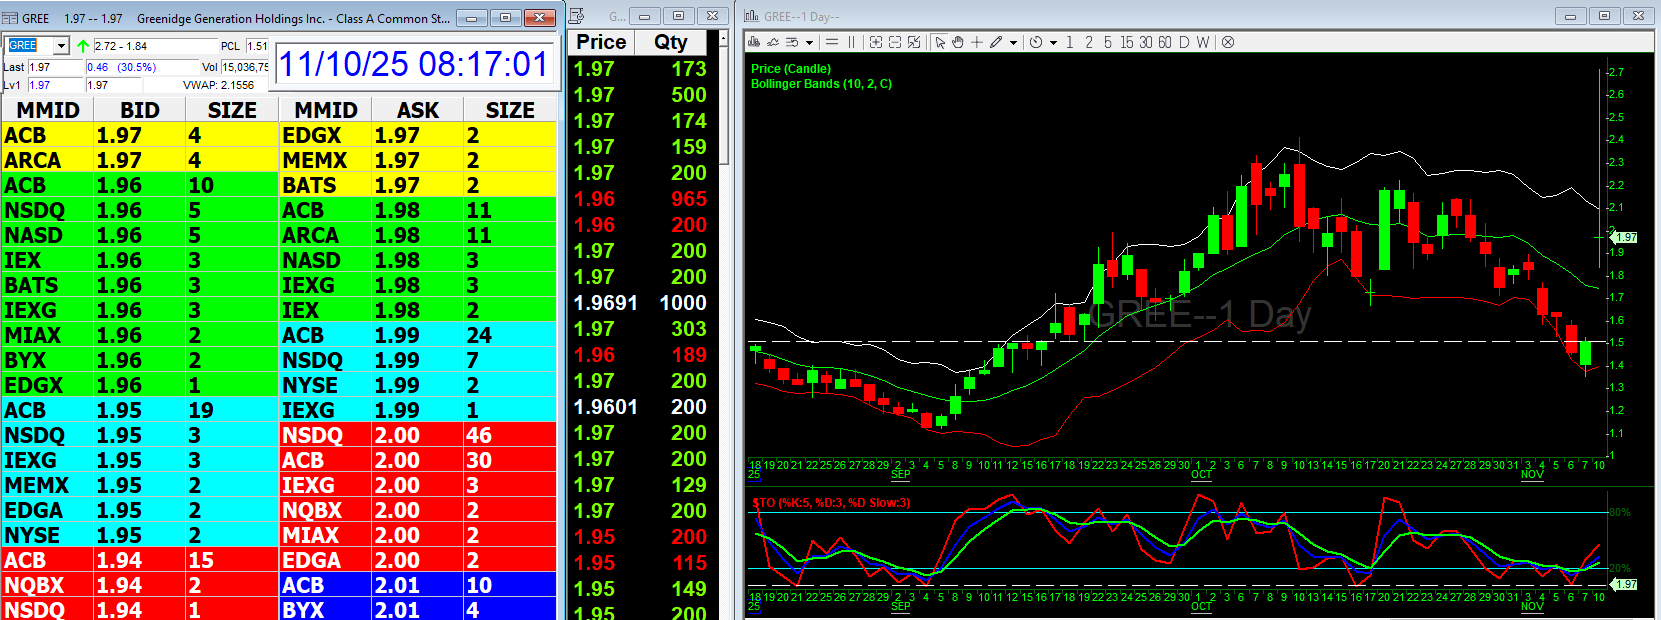Open the chart type icon in toolbar
Viewport: 1661px width, 620px height.
(754, 42)
